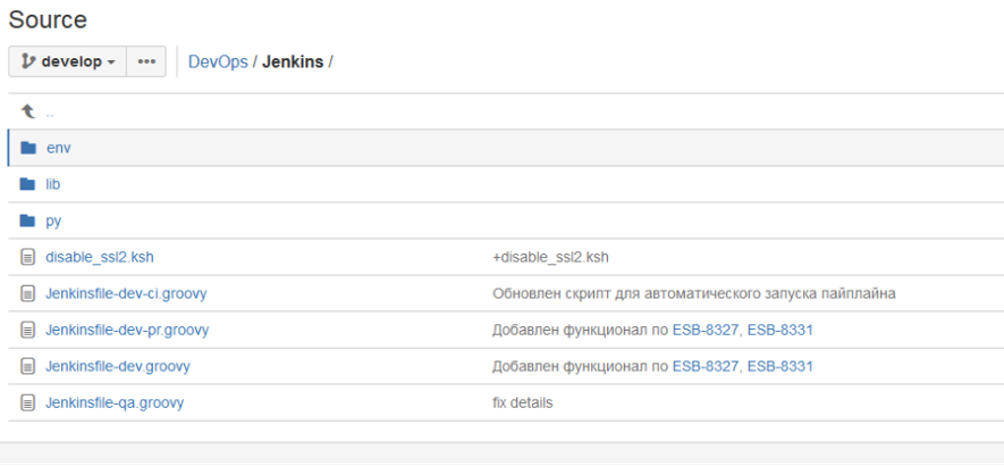The height and width of the screenshot is (466, 1004).
Task: Open ESB-8331 link in Jenkinsfile-dev-pr.groovy row
Action: pyautogui.click(x=780, y=330)
